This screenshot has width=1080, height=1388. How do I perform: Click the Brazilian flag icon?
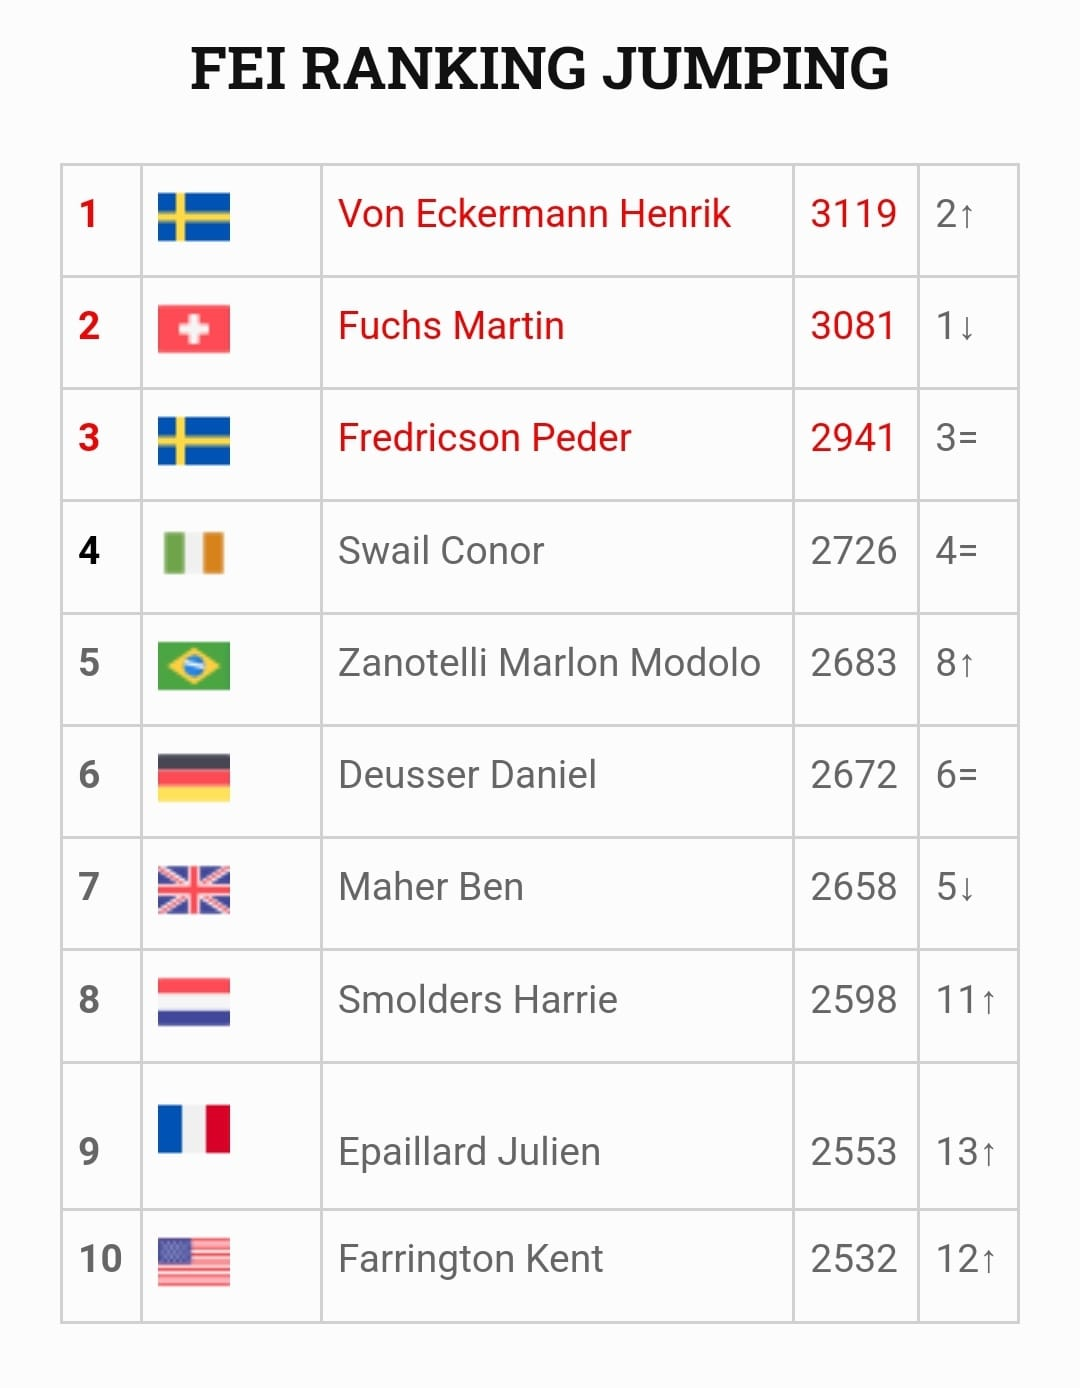[x=194, y=665]
